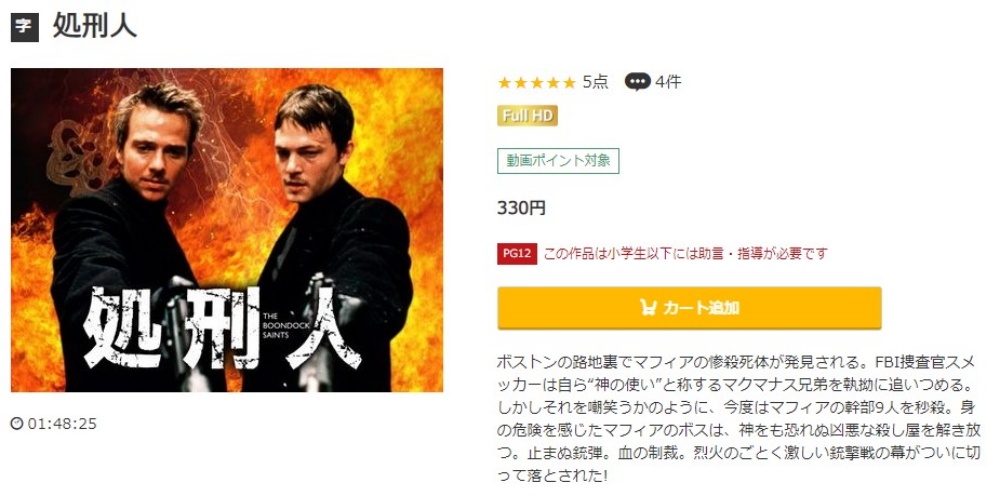Click the 5点 rating score
Viewport: 1000px width, 496px height.
tap(596, 82)
